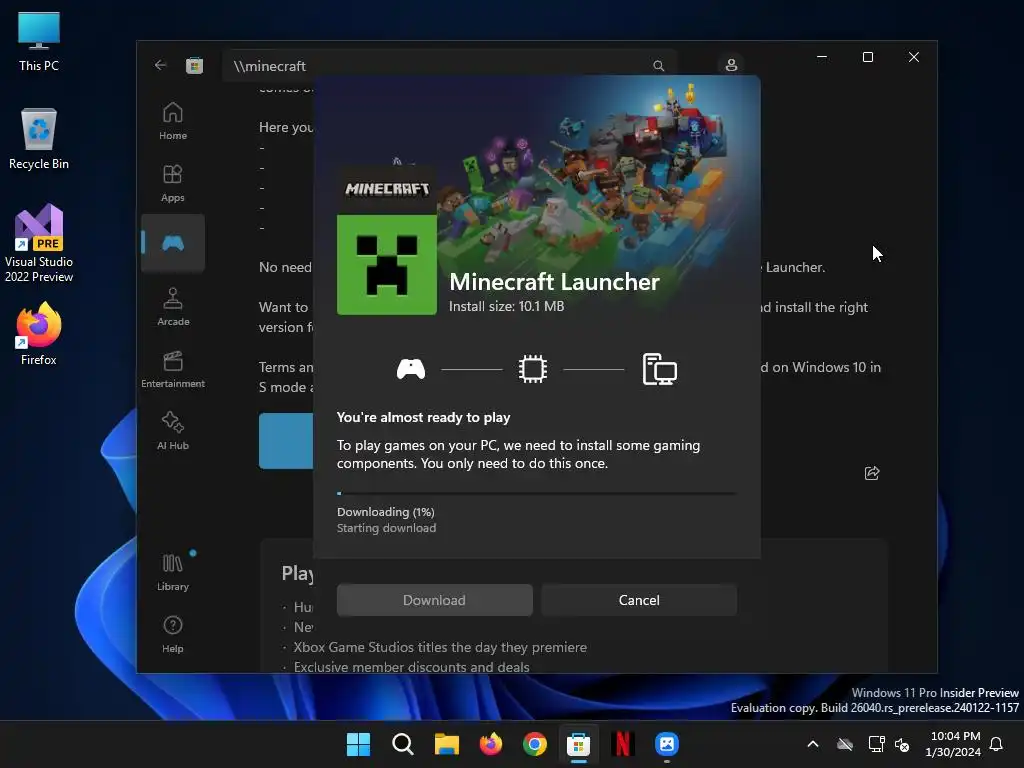Click the search magnifier in Store search box
This screenshot has height=768, width=1024.
[x=658, y=66]
